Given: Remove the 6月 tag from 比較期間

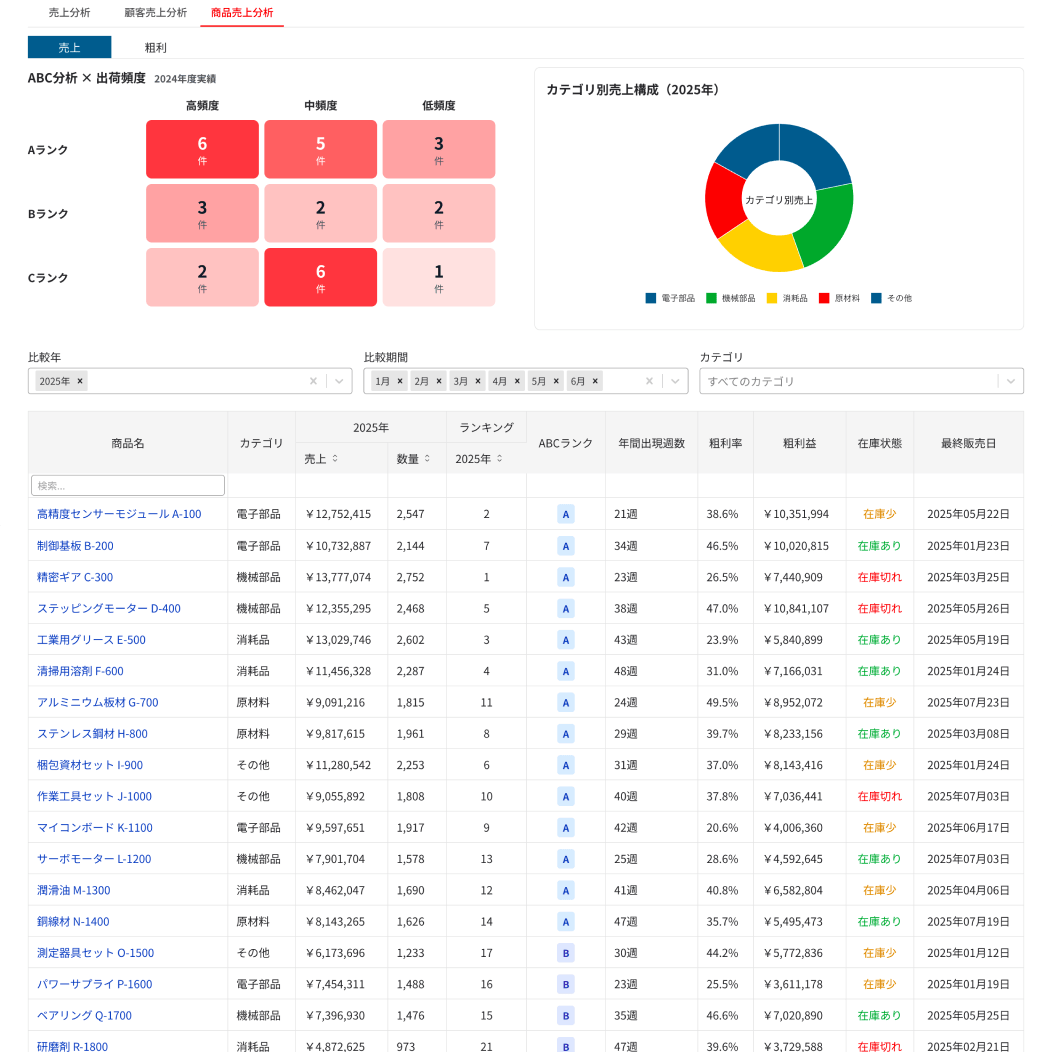Looking at the screenshot, I should [595, 381].
